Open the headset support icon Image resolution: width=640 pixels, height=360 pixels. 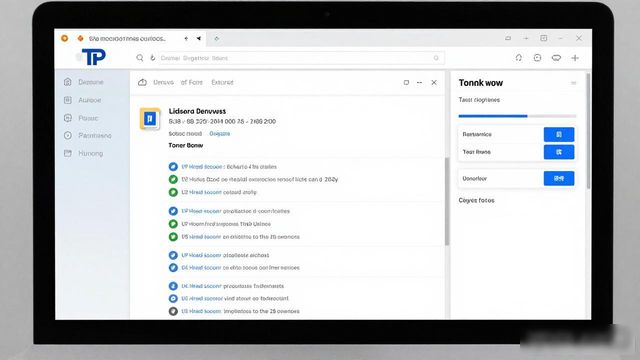[518, 58]
